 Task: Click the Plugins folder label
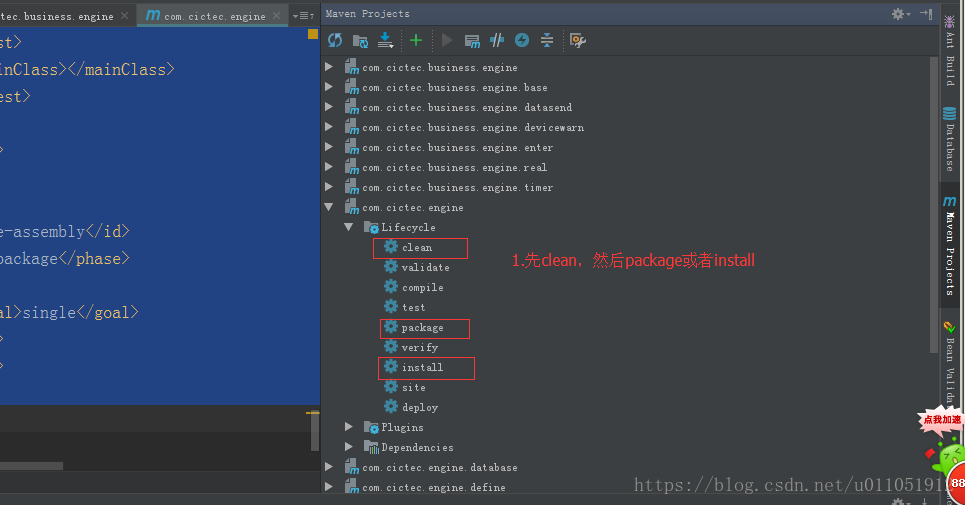(x=402, y=427)
